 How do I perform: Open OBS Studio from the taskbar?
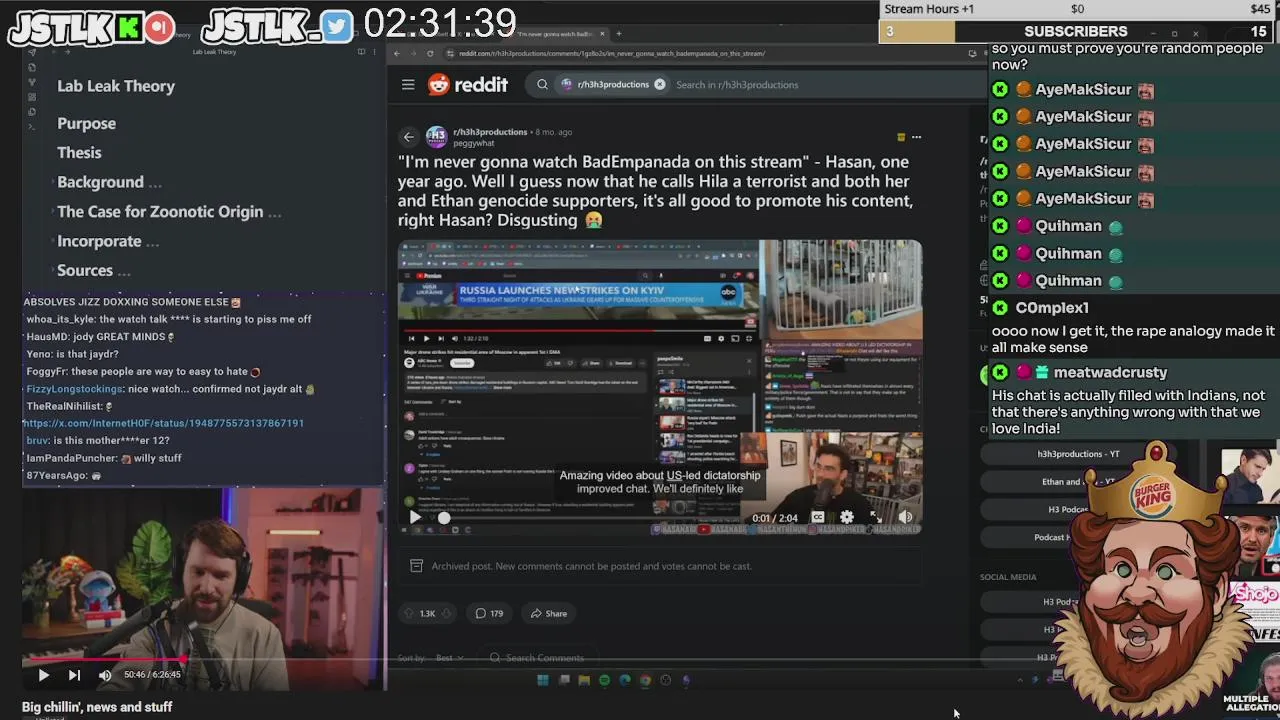tap(666, 680)
